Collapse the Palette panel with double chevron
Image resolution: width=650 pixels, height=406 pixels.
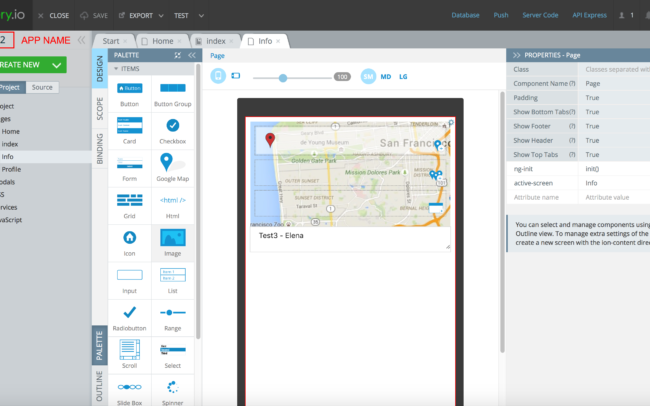[192, 55]
